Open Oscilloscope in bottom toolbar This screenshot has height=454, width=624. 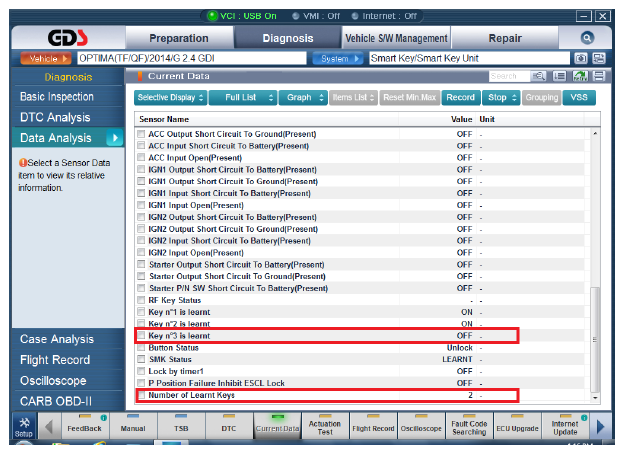[421, 427]
